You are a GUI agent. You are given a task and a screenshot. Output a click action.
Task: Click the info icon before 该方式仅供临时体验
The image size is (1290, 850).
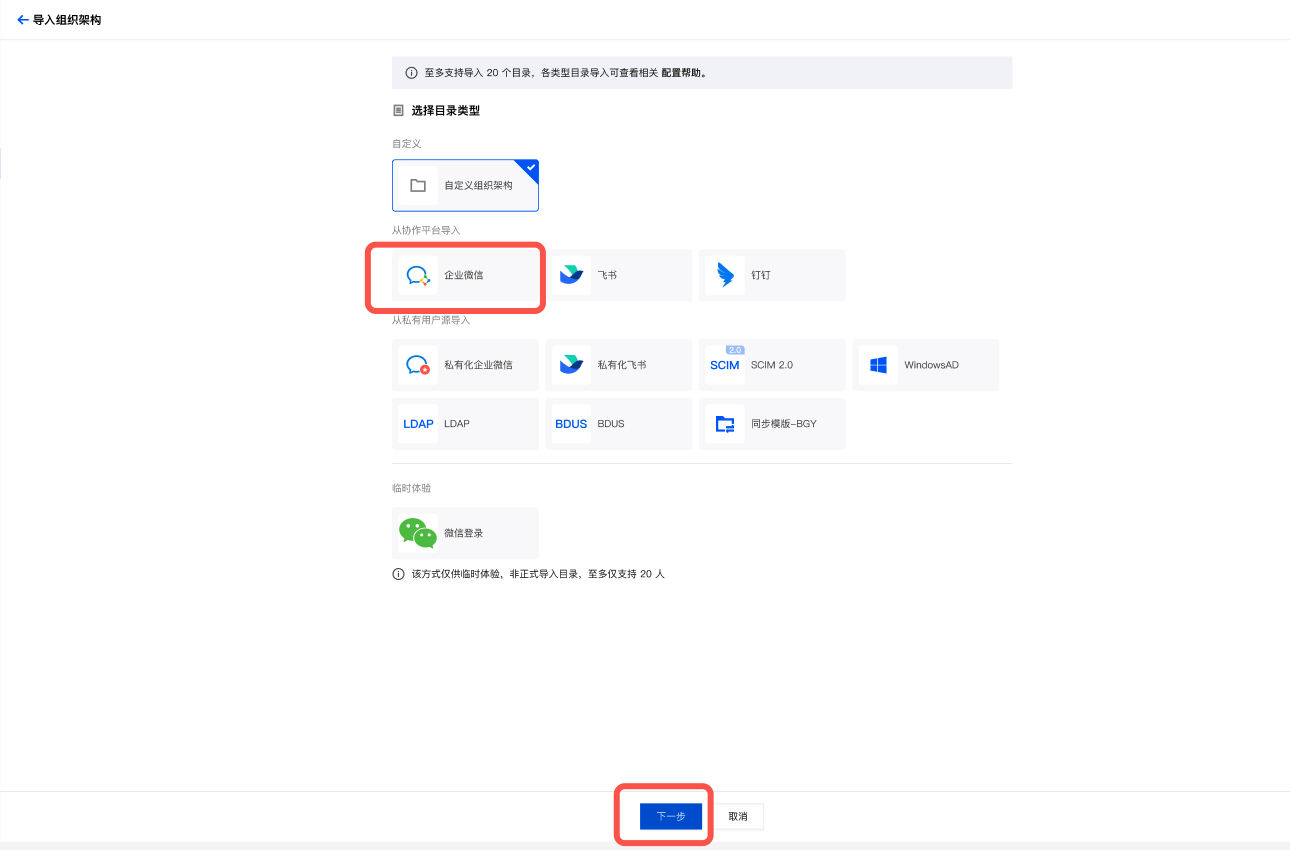398,574
